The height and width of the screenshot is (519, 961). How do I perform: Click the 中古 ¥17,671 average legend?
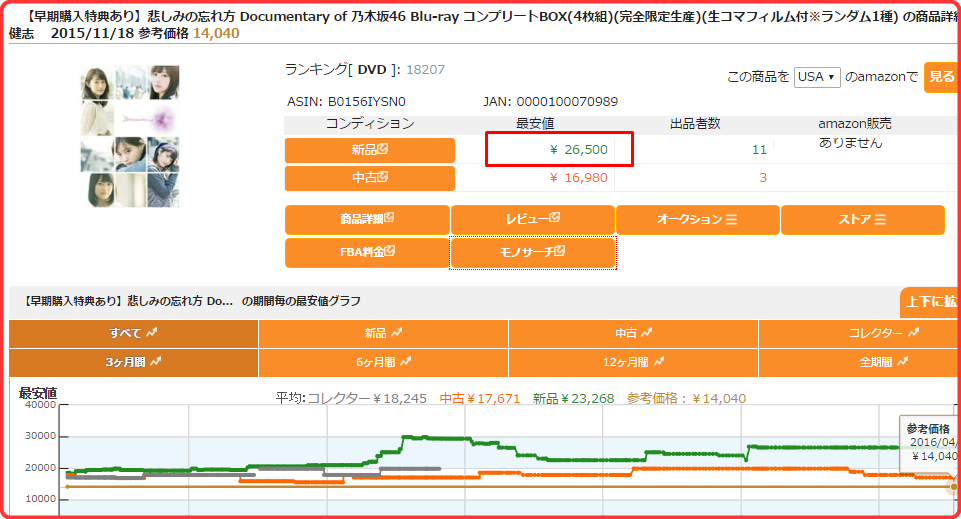pyautogui.click(x=480, y=399)
